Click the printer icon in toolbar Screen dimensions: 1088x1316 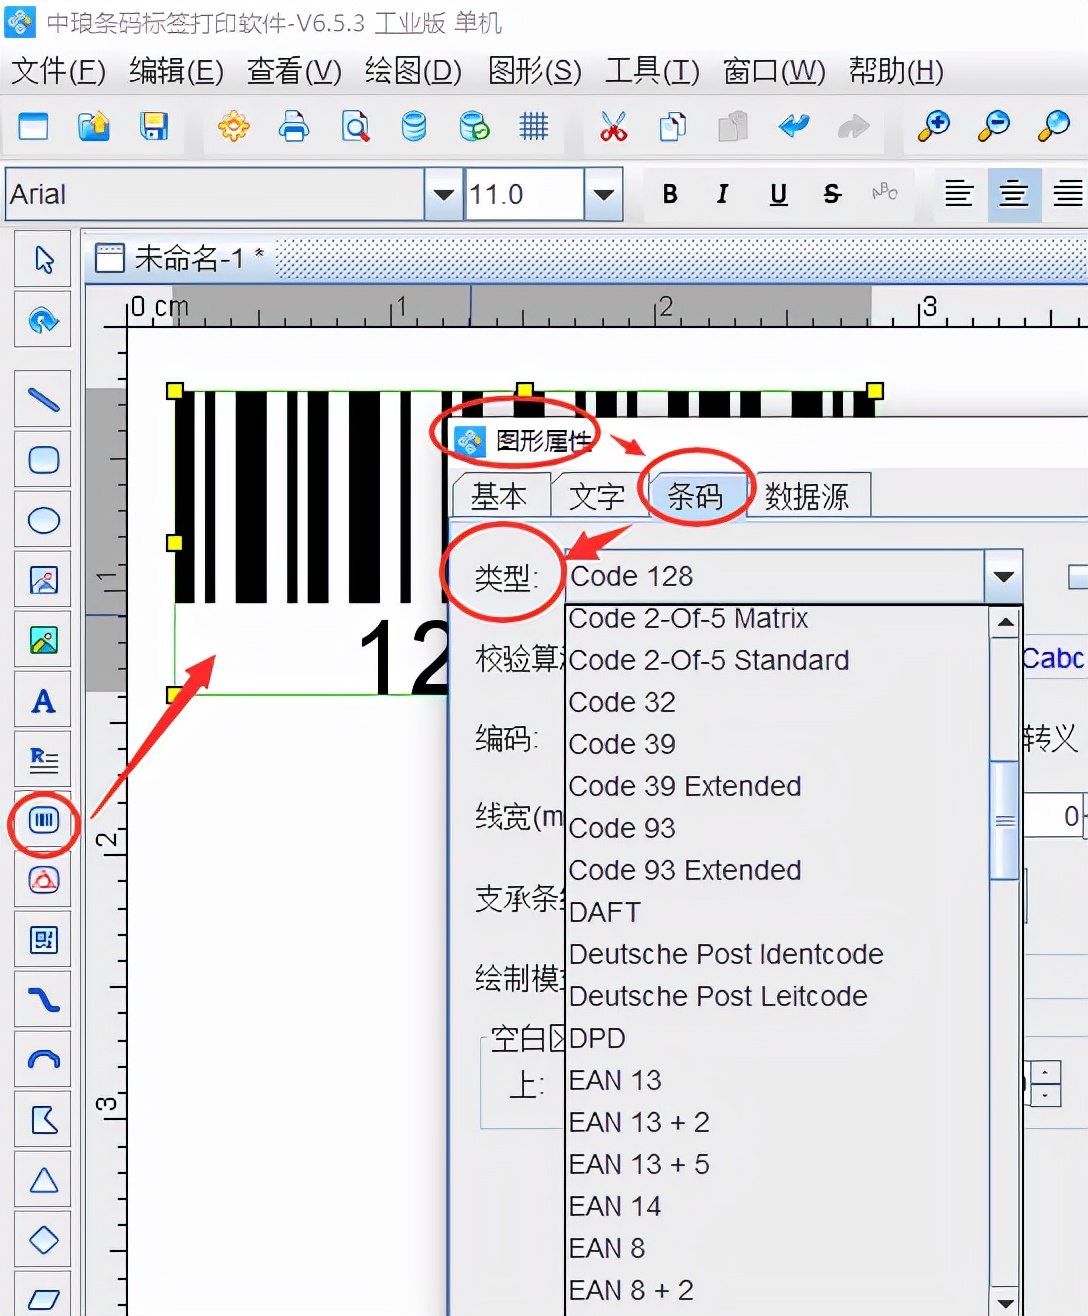[294, 127]
